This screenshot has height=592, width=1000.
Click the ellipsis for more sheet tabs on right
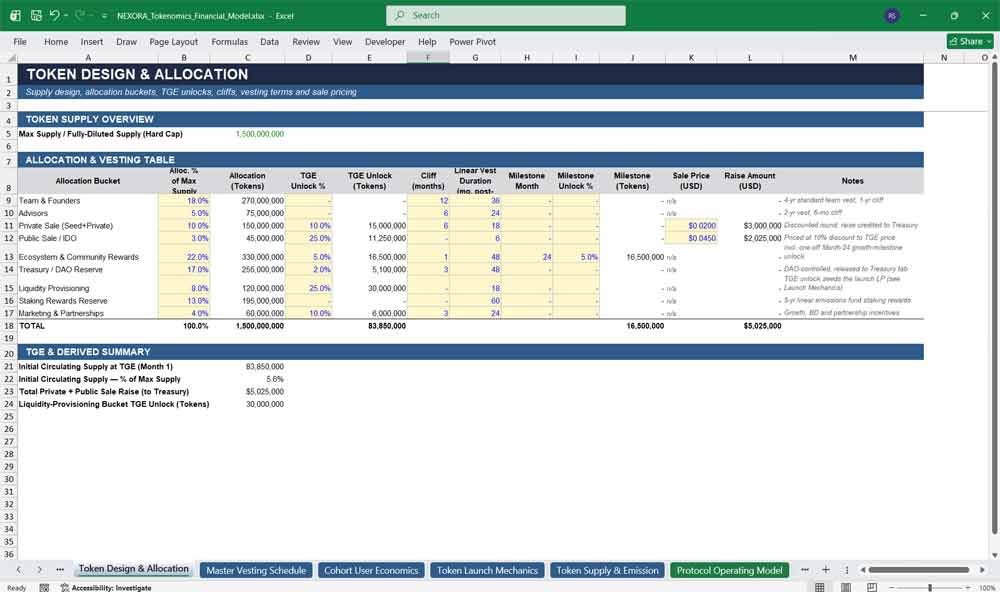coord(805,570)
